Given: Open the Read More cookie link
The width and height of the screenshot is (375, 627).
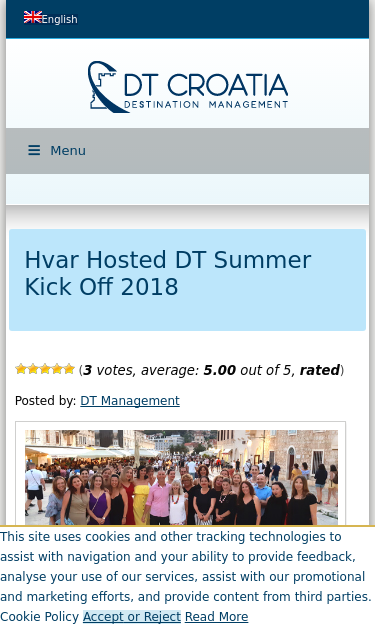Looking at the screenshot, I should coord(216,617).
